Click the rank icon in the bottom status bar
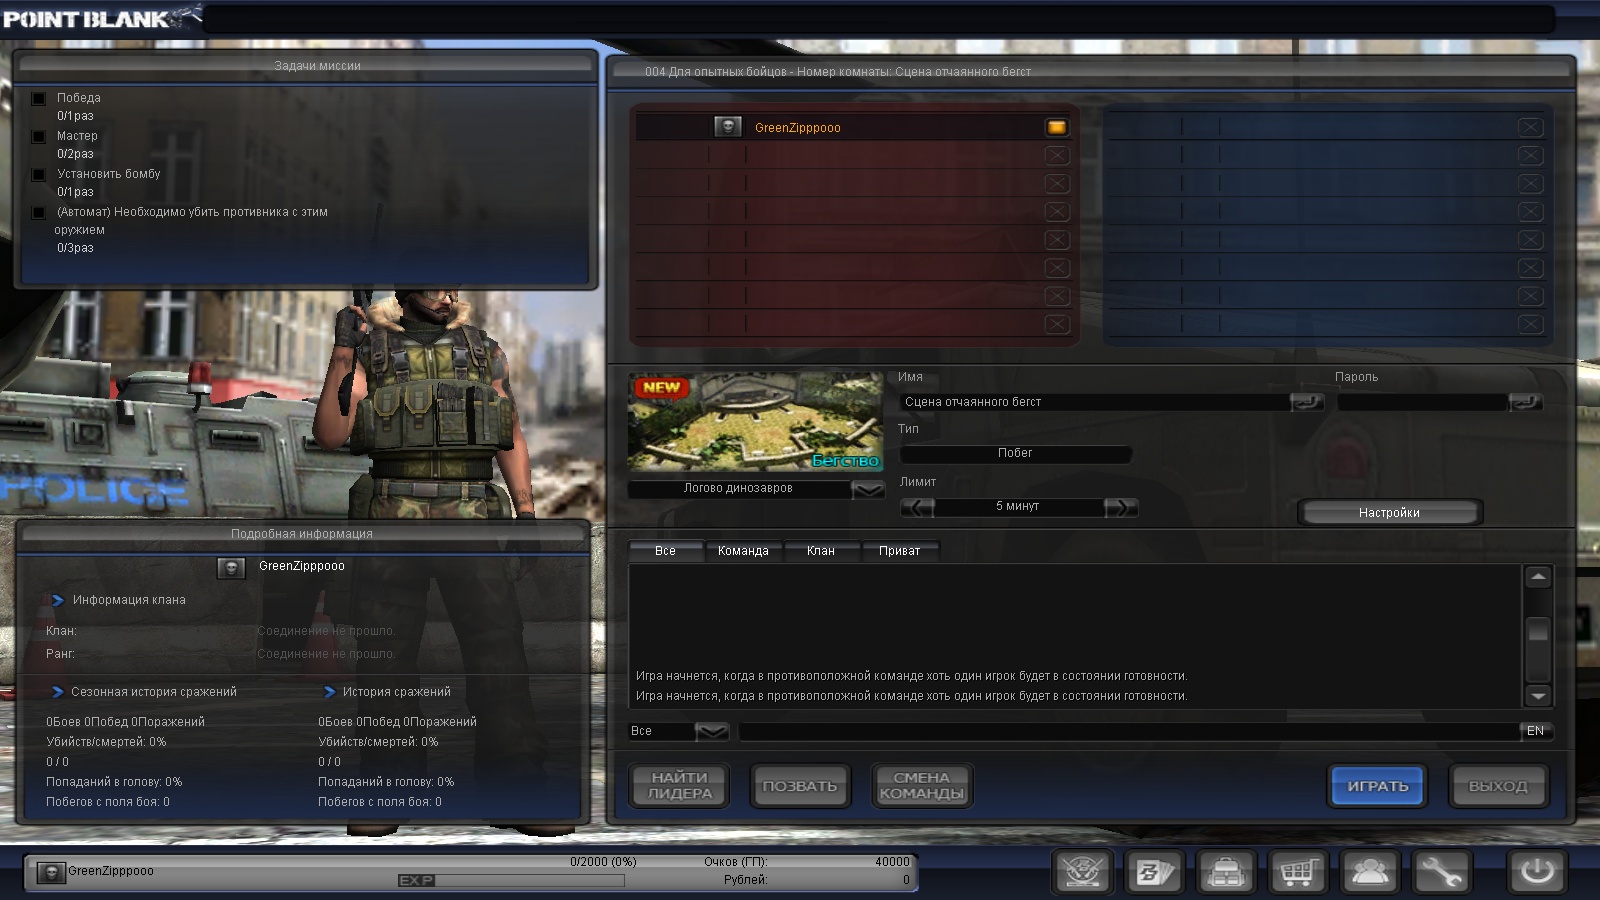 click(51, 872)
